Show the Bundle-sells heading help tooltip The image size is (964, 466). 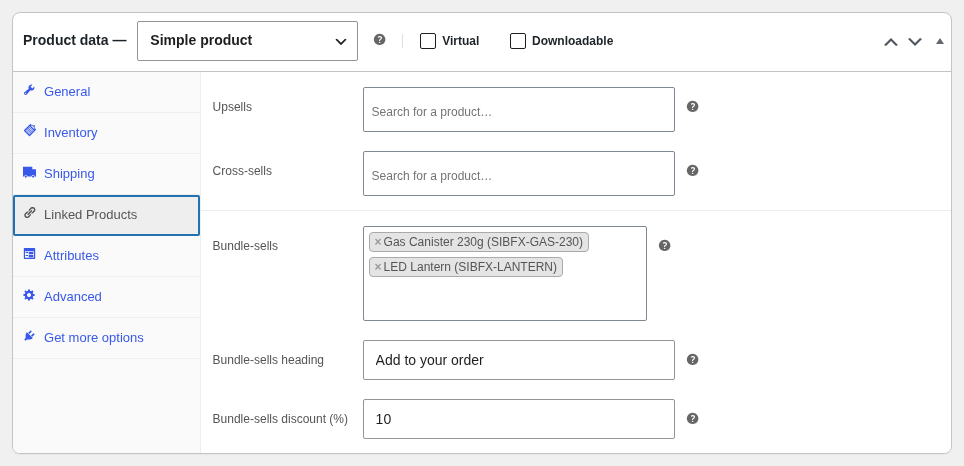click(x=692, y=360)
